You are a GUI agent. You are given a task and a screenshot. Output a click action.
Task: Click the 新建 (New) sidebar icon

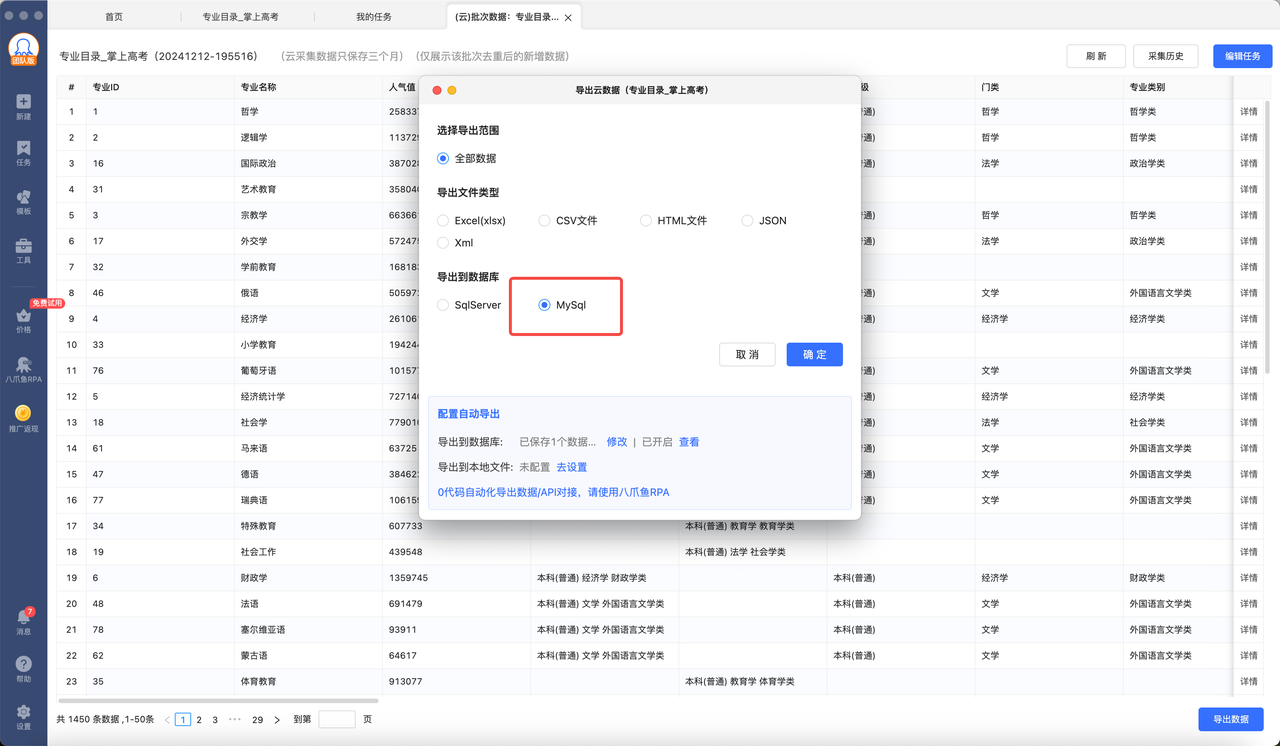pos(23,103)
